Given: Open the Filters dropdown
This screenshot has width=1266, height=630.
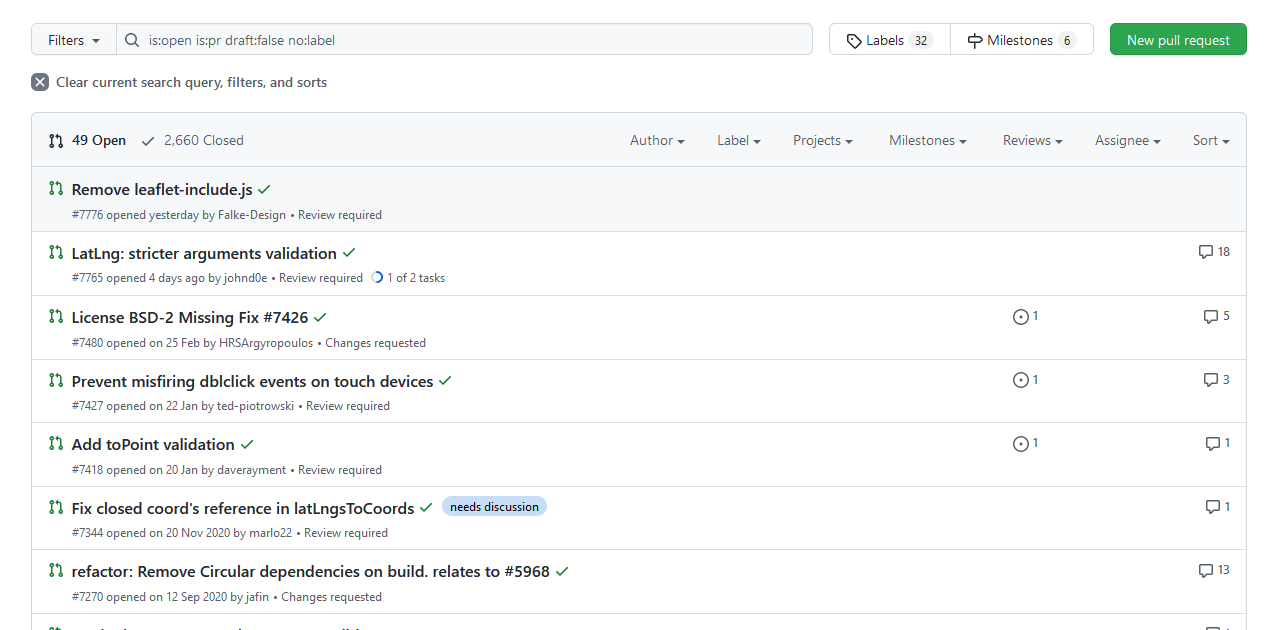Looking at the screenshot, I should pyautogui.click(x=74, y=40).
